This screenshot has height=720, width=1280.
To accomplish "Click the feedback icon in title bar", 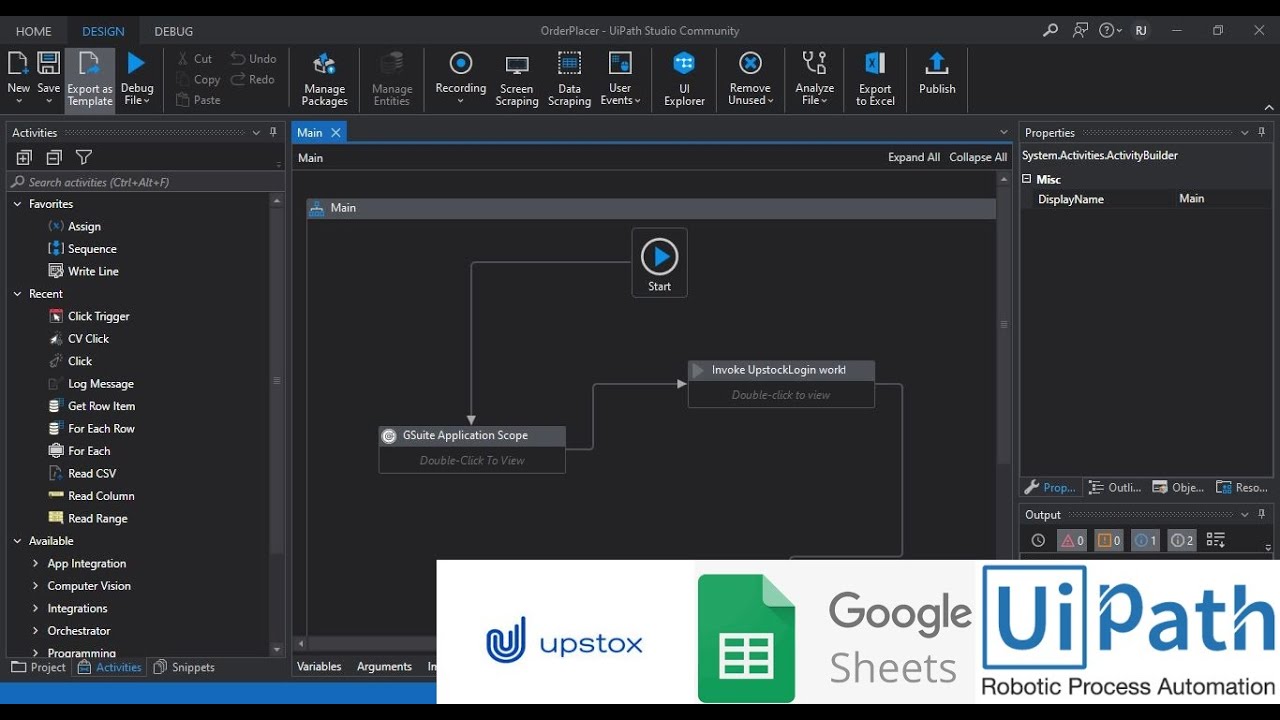I will pyautogui.click(x=1080, y=31).
